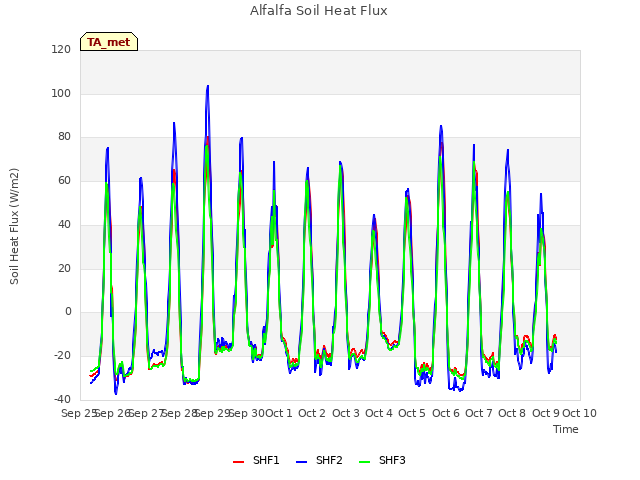Click the x-axis label Oct 6
The image size is (640, 480).
pos(446,413)
